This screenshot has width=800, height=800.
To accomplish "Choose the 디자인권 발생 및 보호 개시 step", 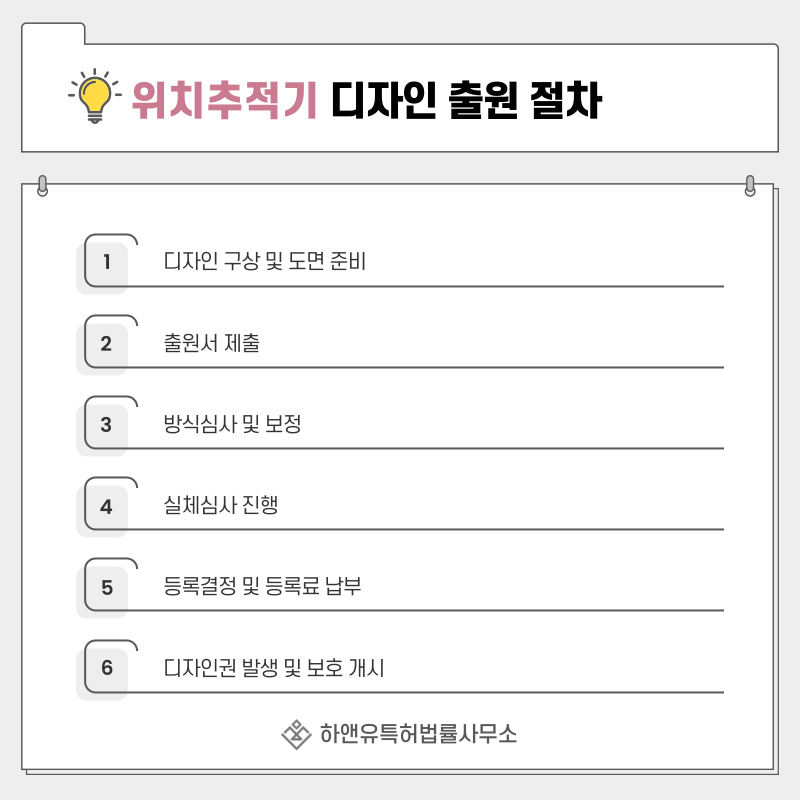I will 274,667.
